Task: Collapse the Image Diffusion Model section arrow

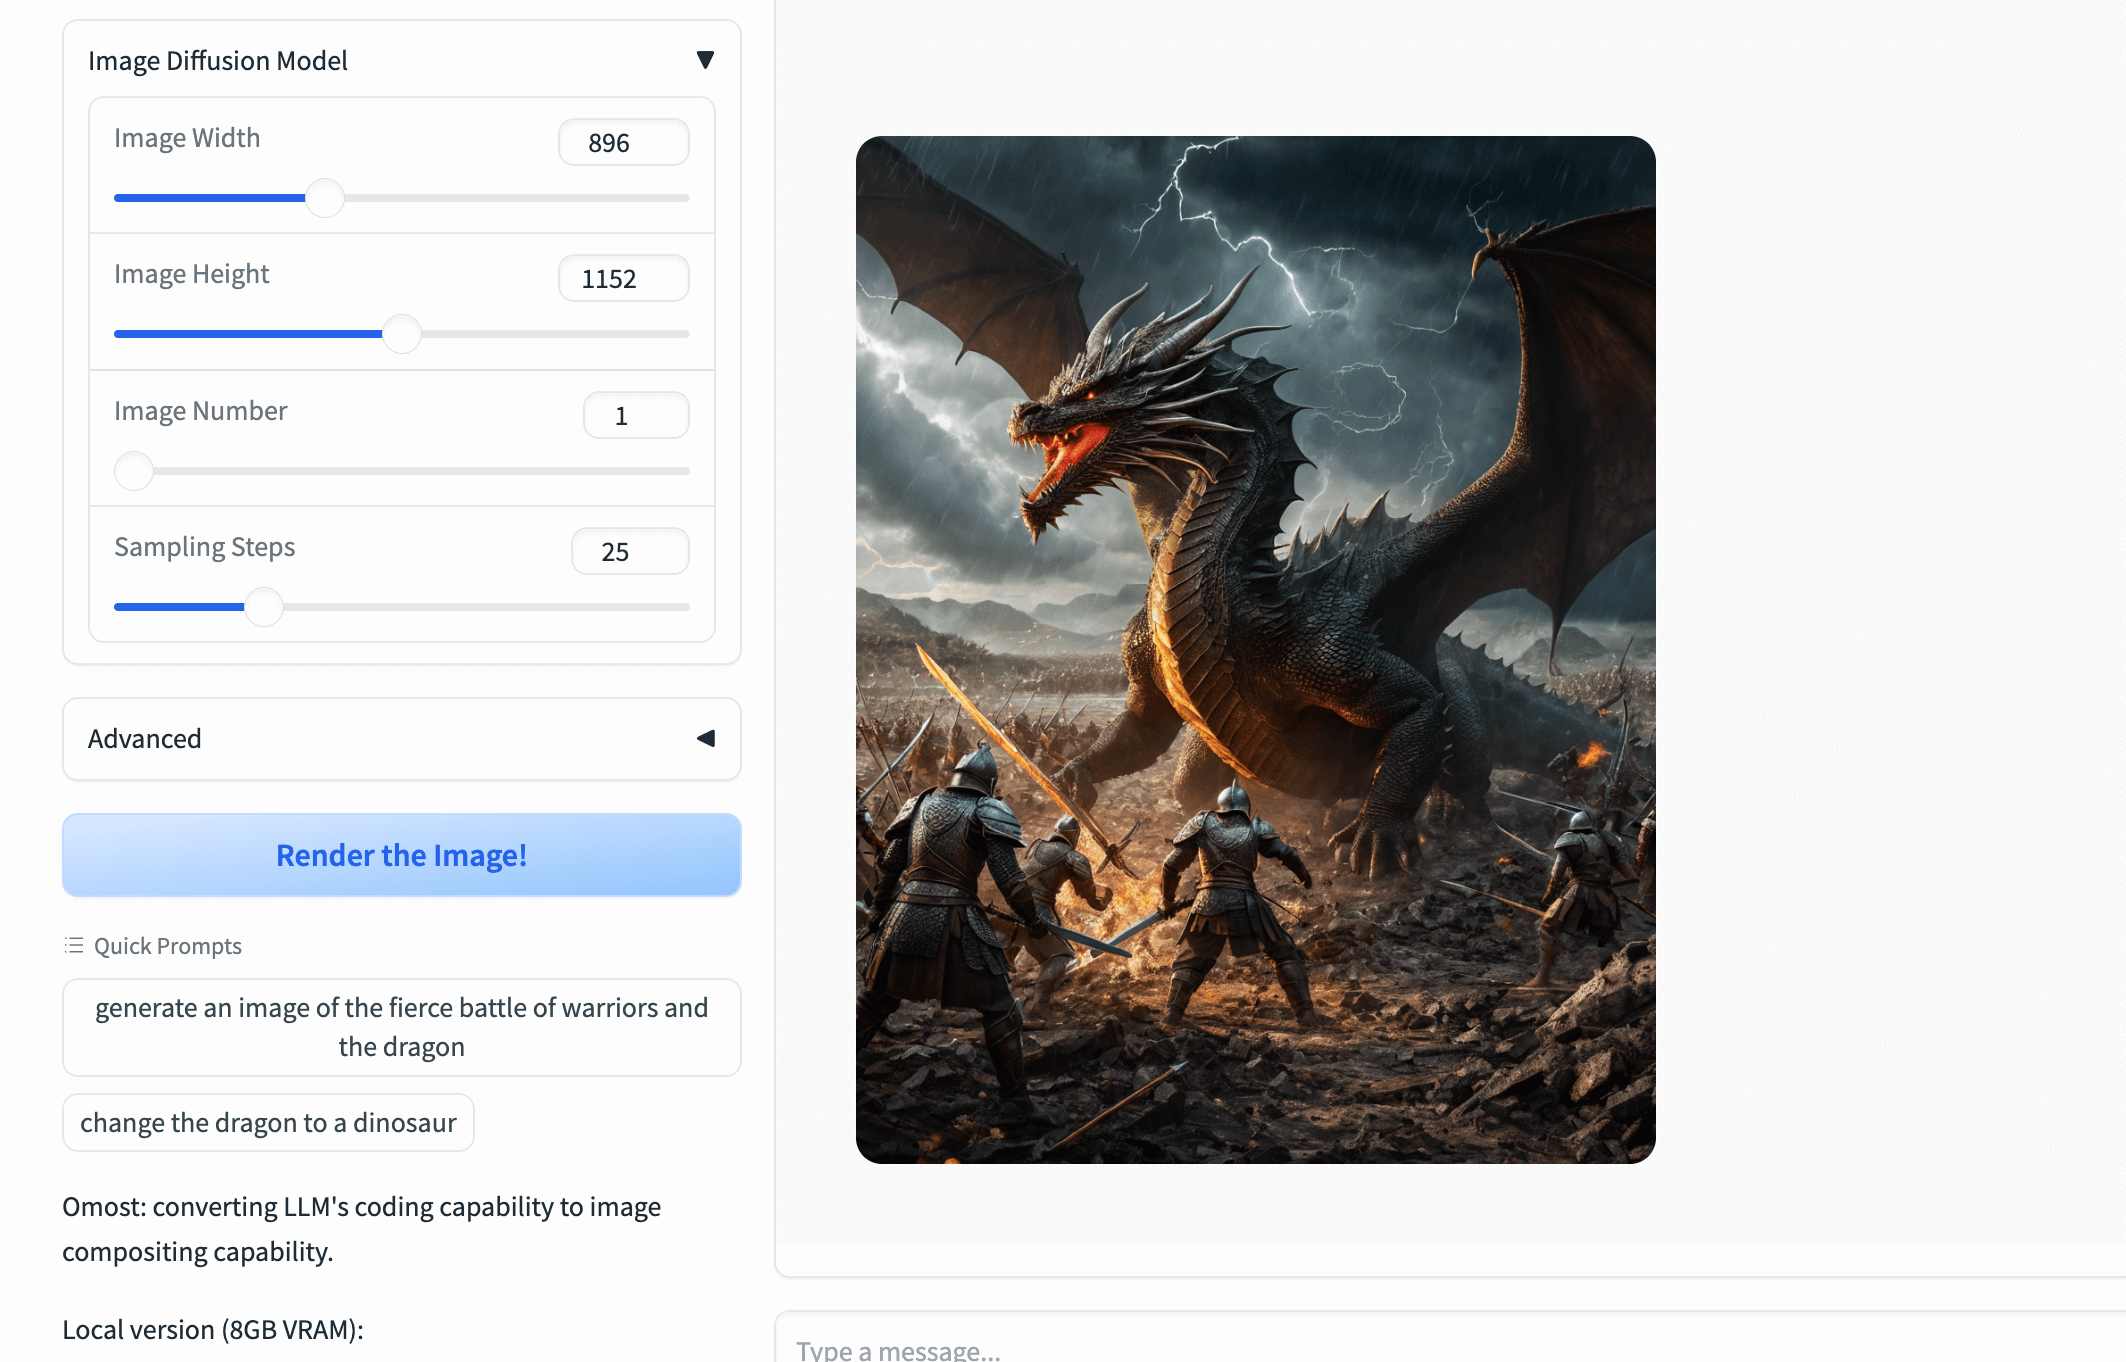Action: [705, 60]
